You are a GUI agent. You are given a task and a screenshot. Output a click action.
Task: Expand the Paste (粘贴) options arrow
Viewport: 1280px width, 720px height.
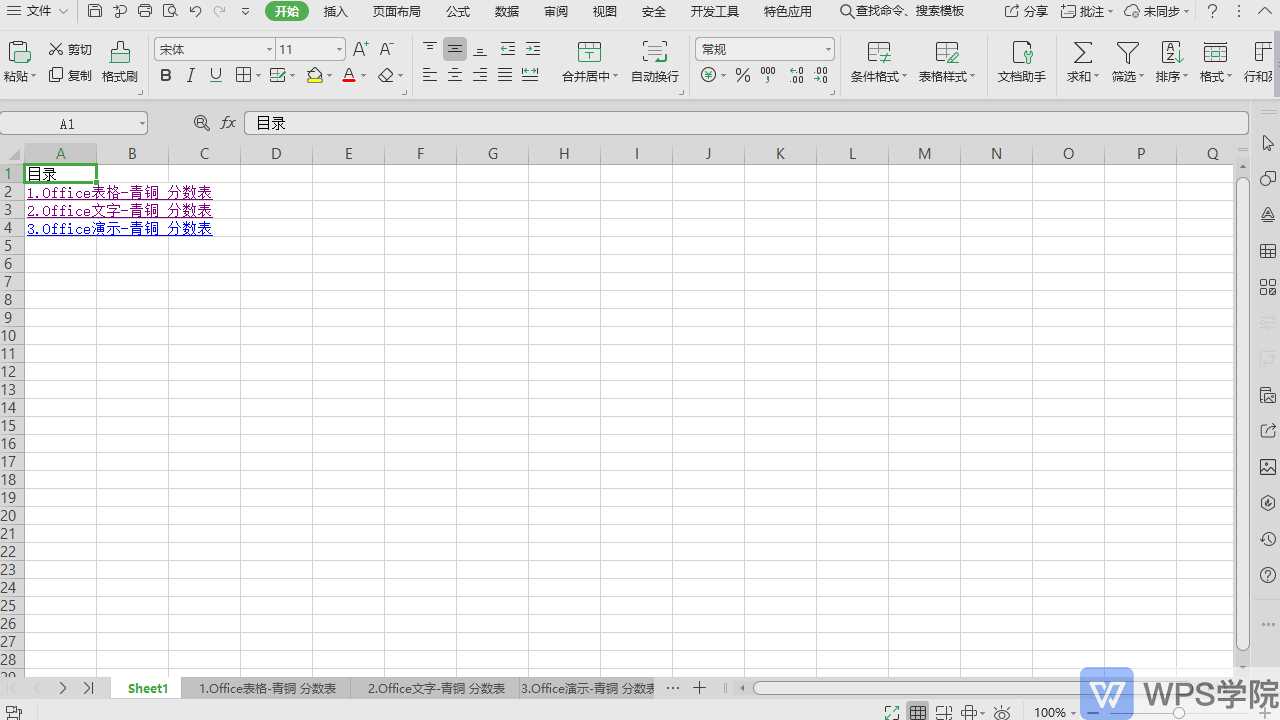pyautogui.click(x=34, y=77)
